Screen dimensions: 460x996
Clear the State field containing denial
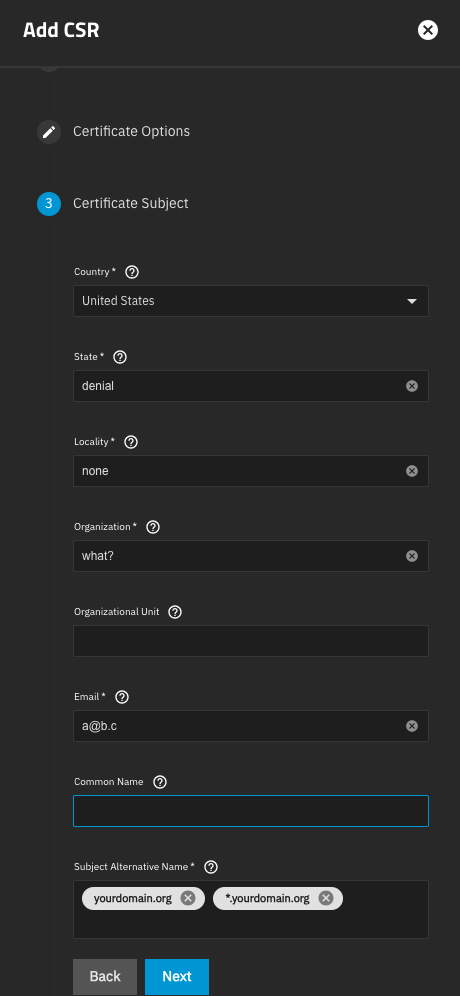pyautogui.click(x=412, y=386)
